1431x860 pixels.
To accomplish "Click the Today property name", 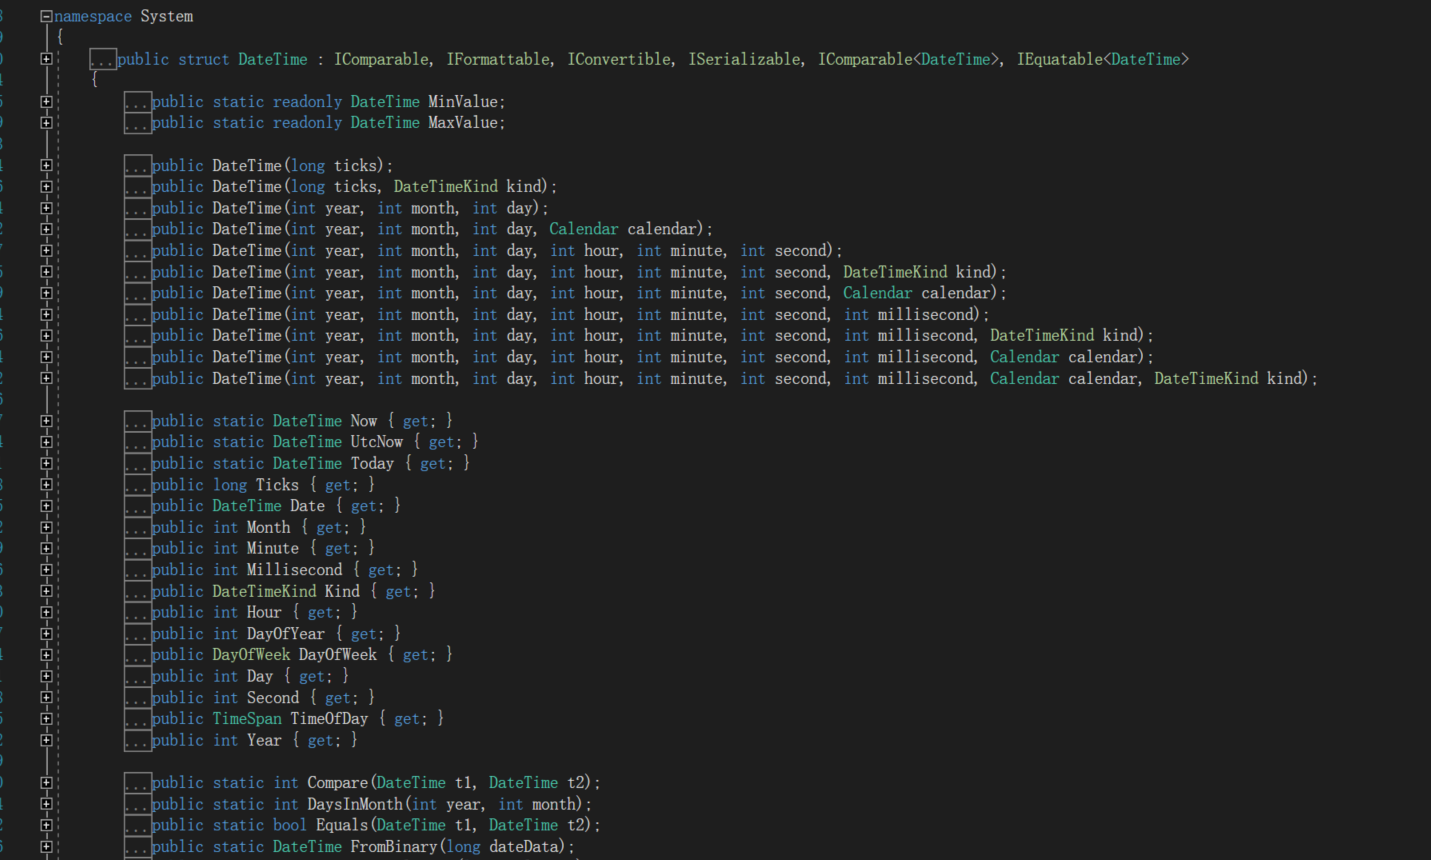I will pyautogui.click(x=372, y=464).
